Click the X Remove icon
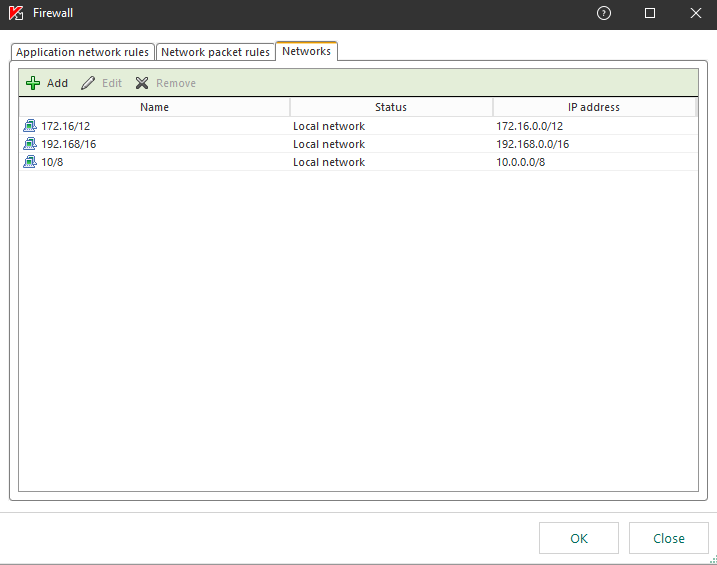Image resolution: width=717 pixels, height=565 pixels. click(142, 83)
